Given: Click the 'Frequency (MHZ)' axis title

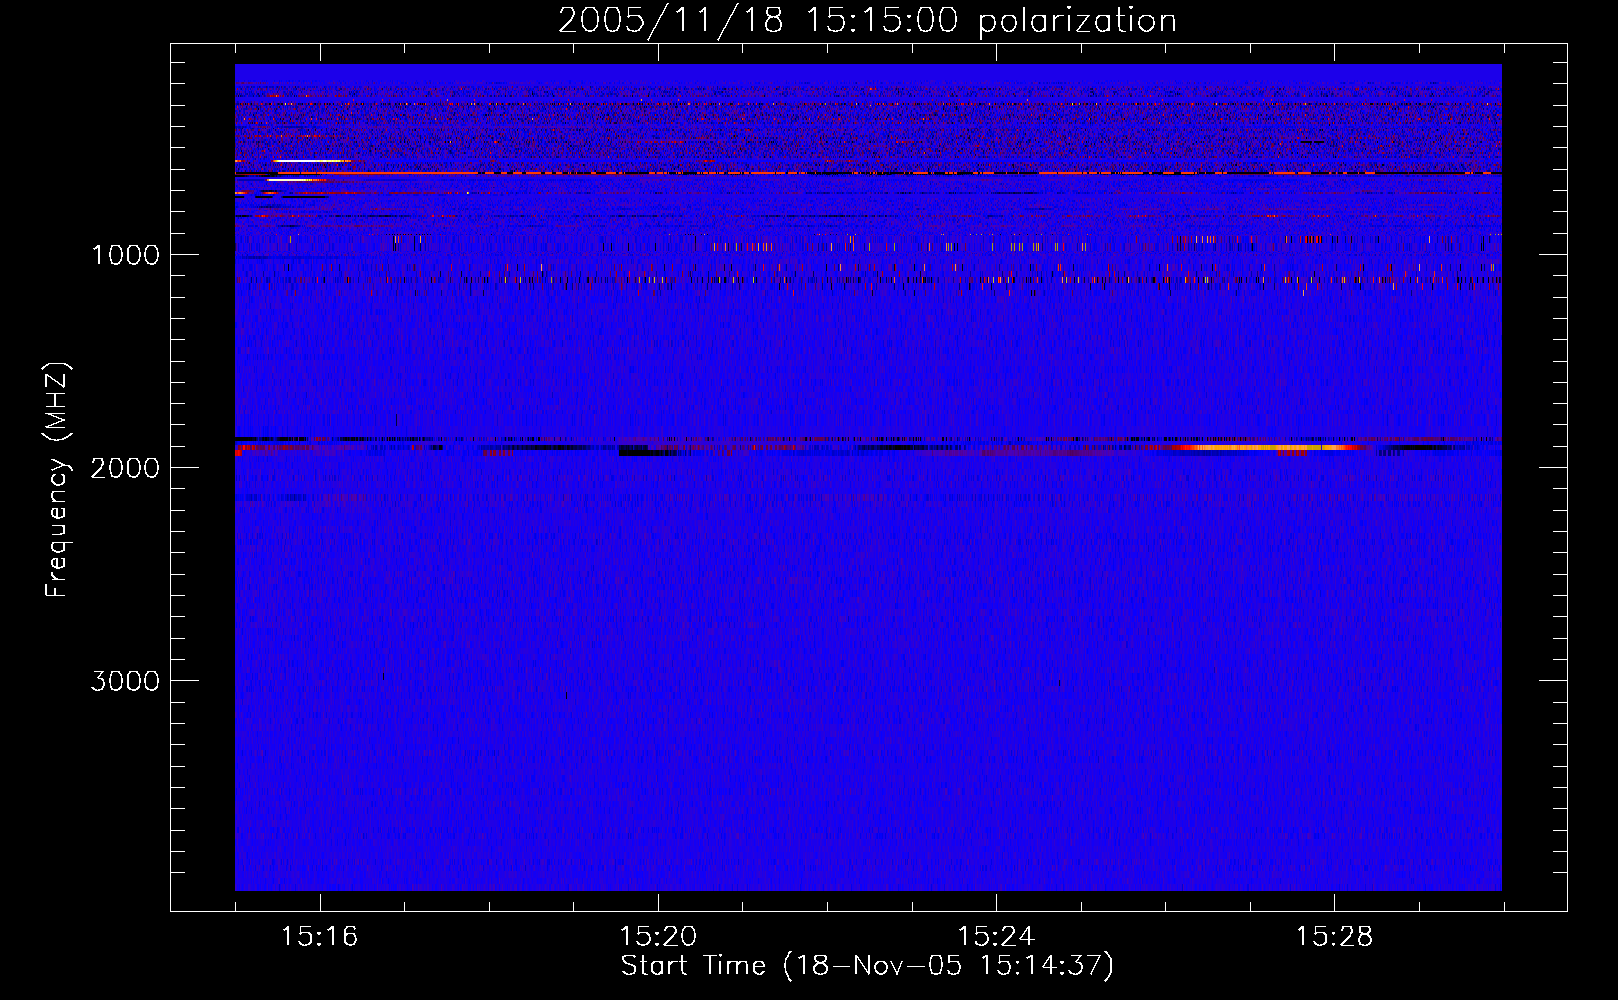Looking at the screenshot, I should [57, 479].
